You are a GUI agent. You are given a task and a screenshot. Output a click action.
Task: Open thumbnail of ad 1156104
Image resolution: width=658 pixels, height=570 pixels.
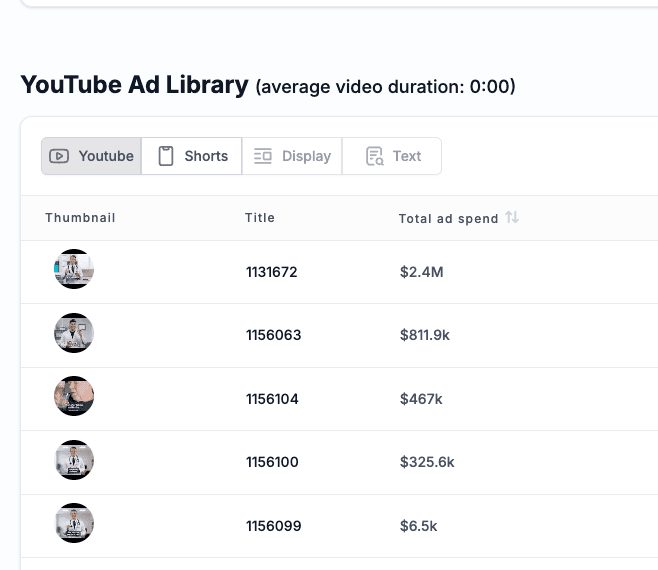[74, 396]
